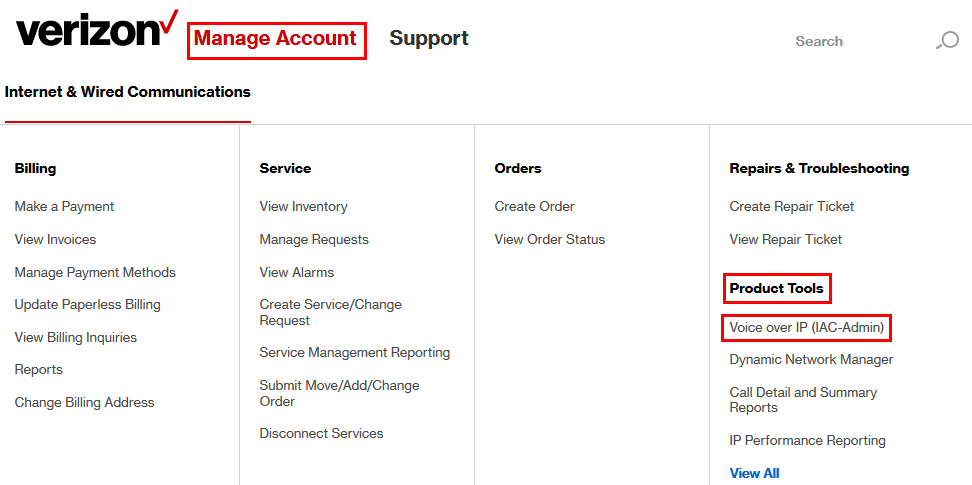972x485 pixels.
Task: Open Disconnect Services link
Action: point(321,434)
